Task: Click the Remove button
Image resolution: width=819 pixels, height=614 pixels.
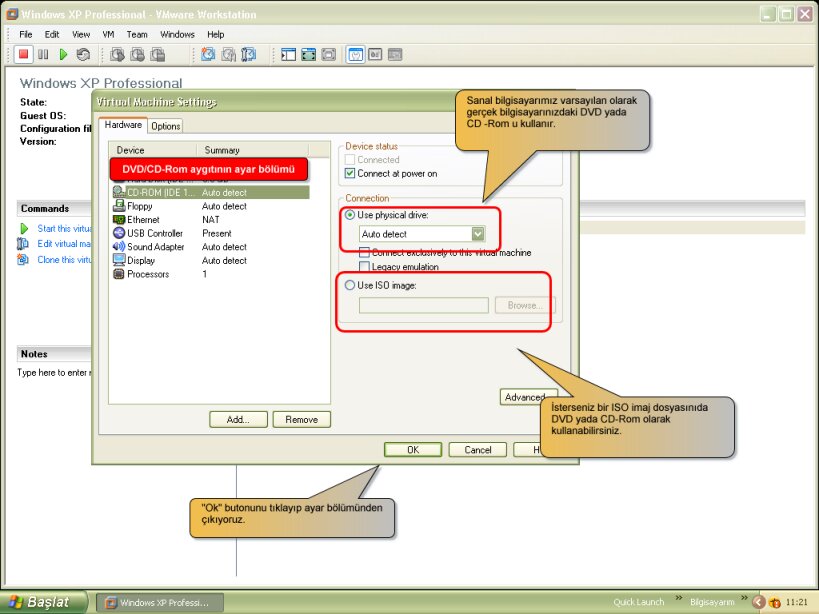Action: coord(301,419)
